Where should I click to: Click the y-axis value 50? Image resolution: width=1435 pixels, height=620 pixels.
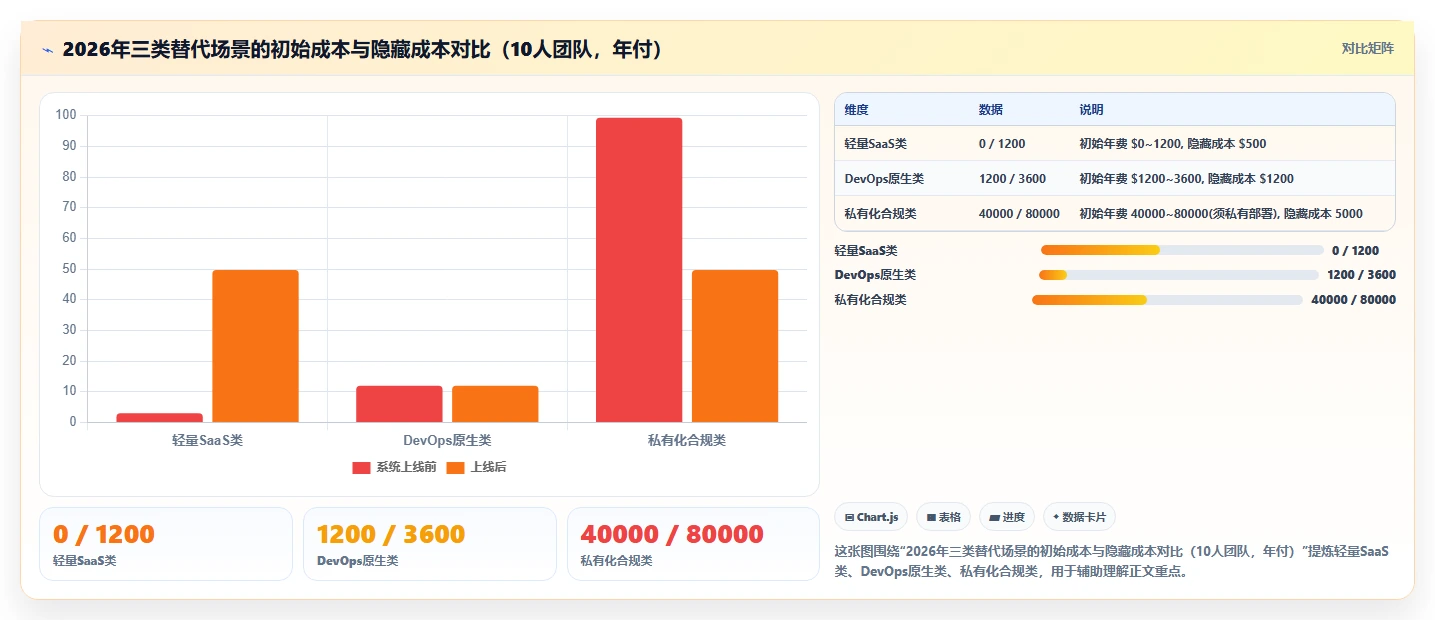point(69,269)
